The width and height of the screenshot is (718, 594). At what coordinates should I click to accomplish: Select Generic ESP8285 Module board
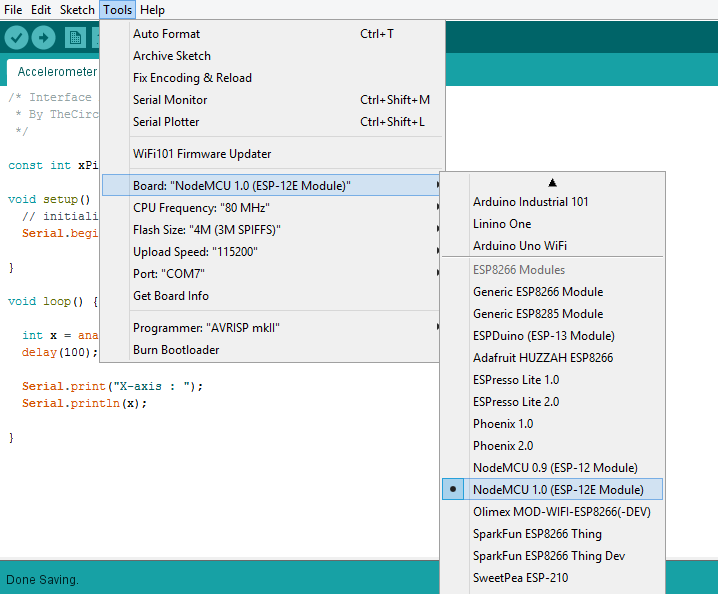(552, 314)
